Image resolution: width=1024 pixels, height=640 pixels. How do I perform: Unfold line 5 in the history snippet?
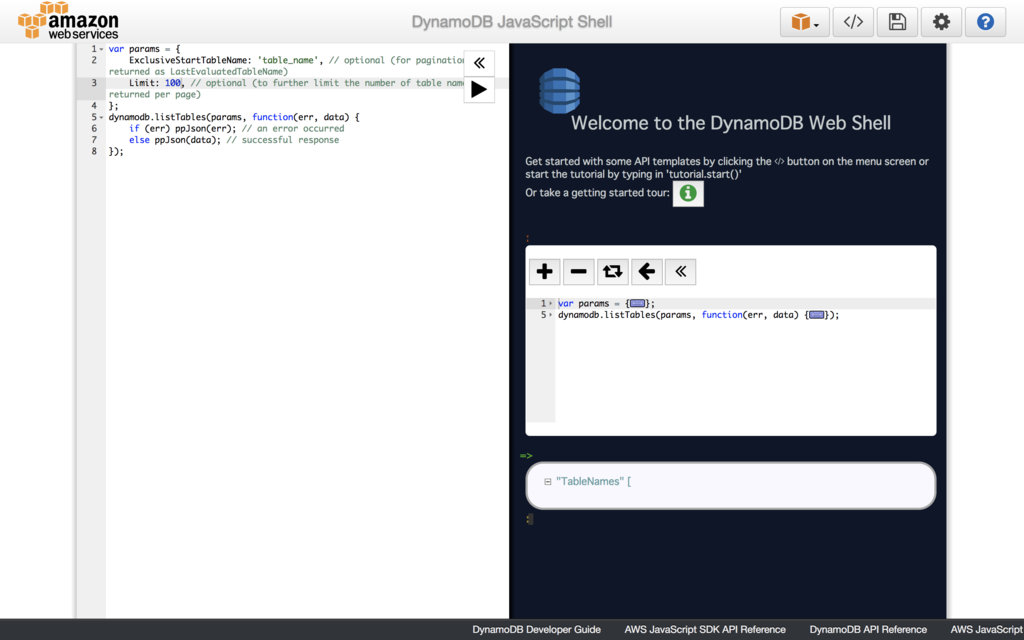[551, 315]
